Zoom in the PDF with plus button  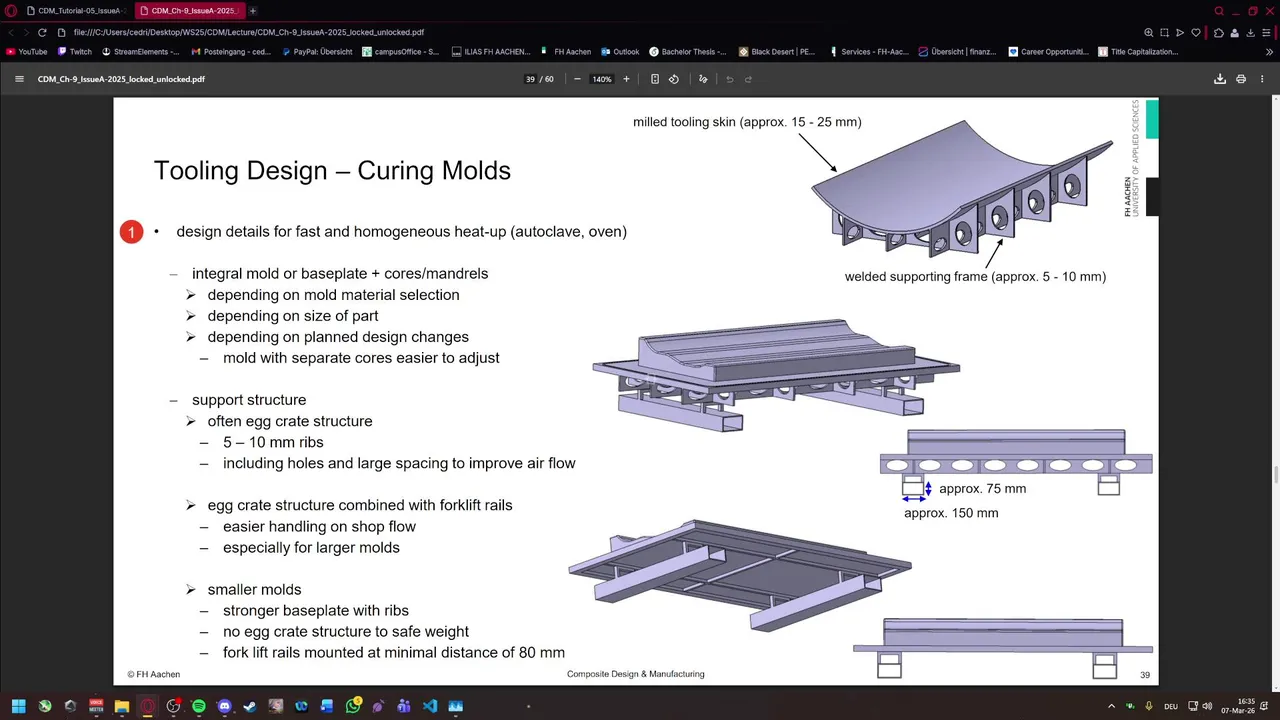click(626, 79)
